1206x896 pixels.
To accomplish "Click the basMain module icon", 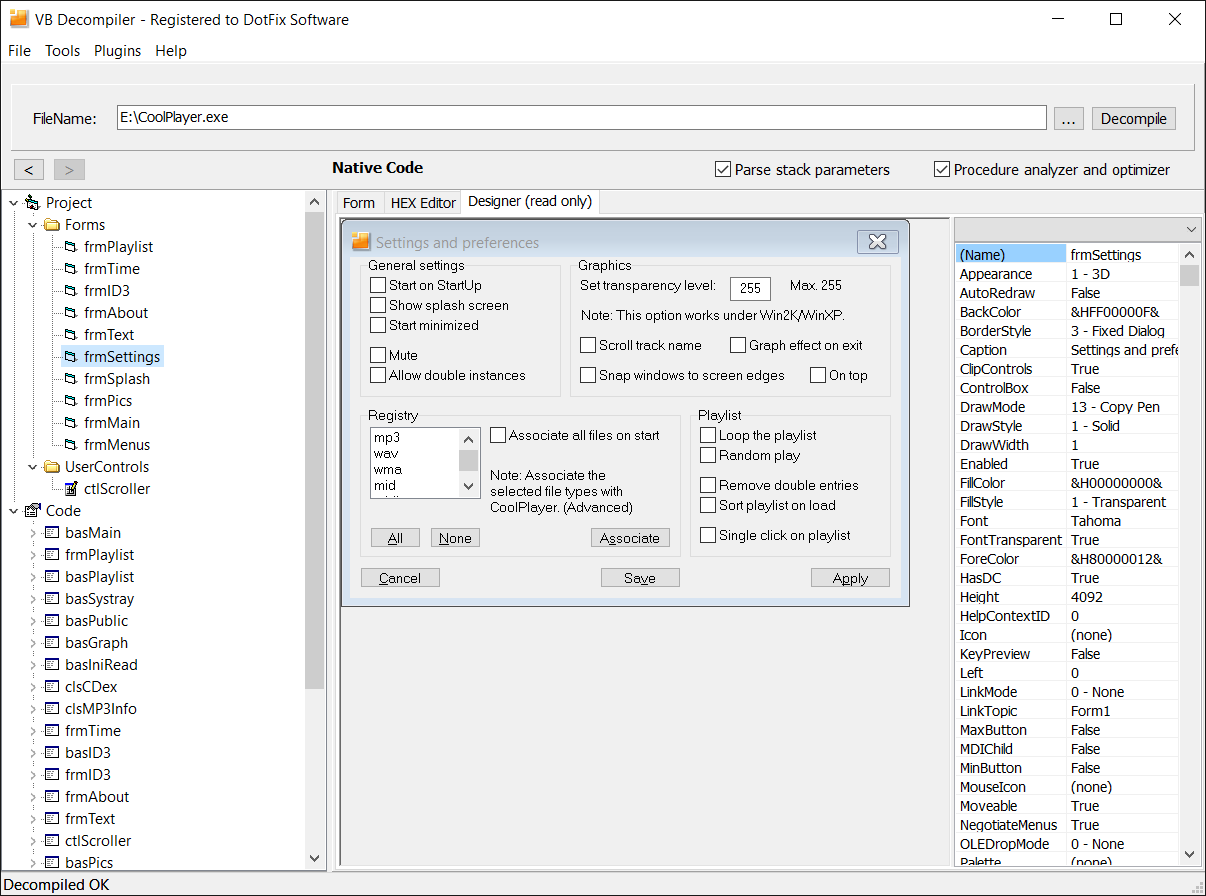I will (x=52, y=533).
